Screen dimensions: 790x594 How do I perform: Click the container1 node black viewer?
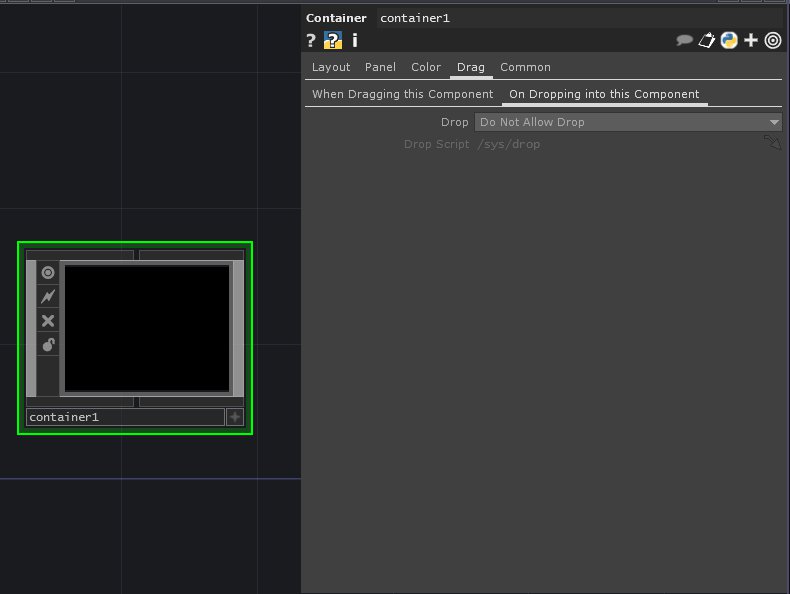[x=147, y=328]
